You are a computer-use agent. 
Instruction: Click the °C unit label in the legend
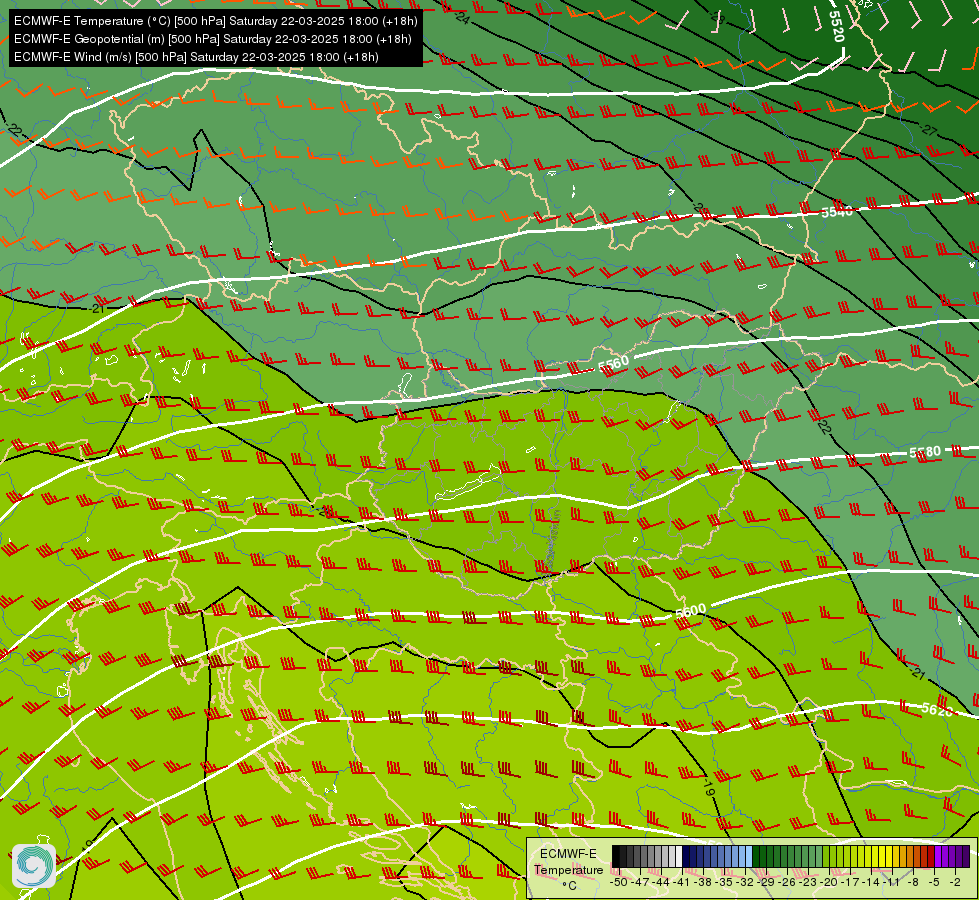[x=569, y=886]
